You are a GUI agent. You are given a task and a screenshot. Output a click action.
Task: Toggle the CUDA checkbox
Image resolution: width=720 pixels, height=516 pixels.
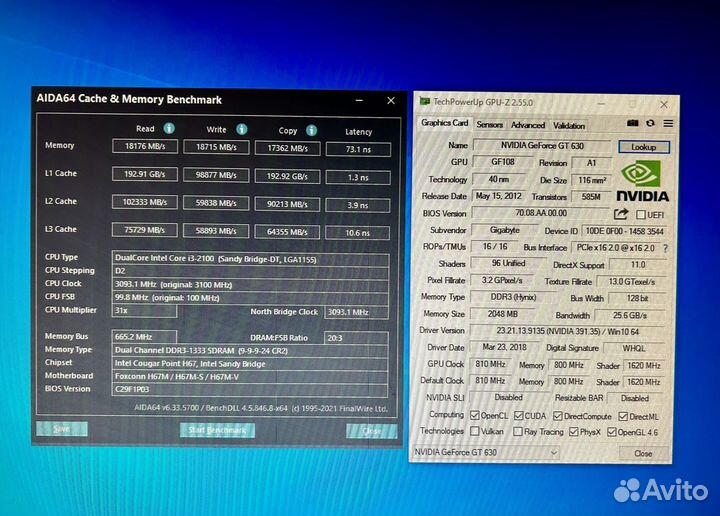[518, 415]
